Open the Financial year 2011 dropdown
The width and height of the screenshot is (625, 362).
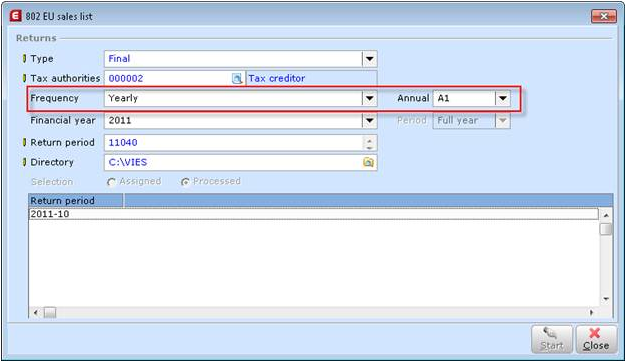click(369, 120)
